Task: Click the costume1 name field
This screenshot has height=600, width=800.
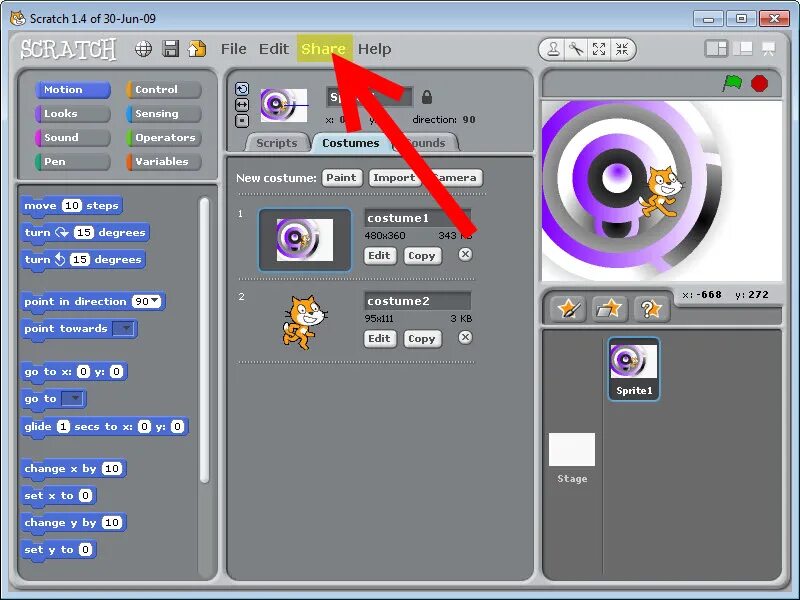Action: [417, 218]
